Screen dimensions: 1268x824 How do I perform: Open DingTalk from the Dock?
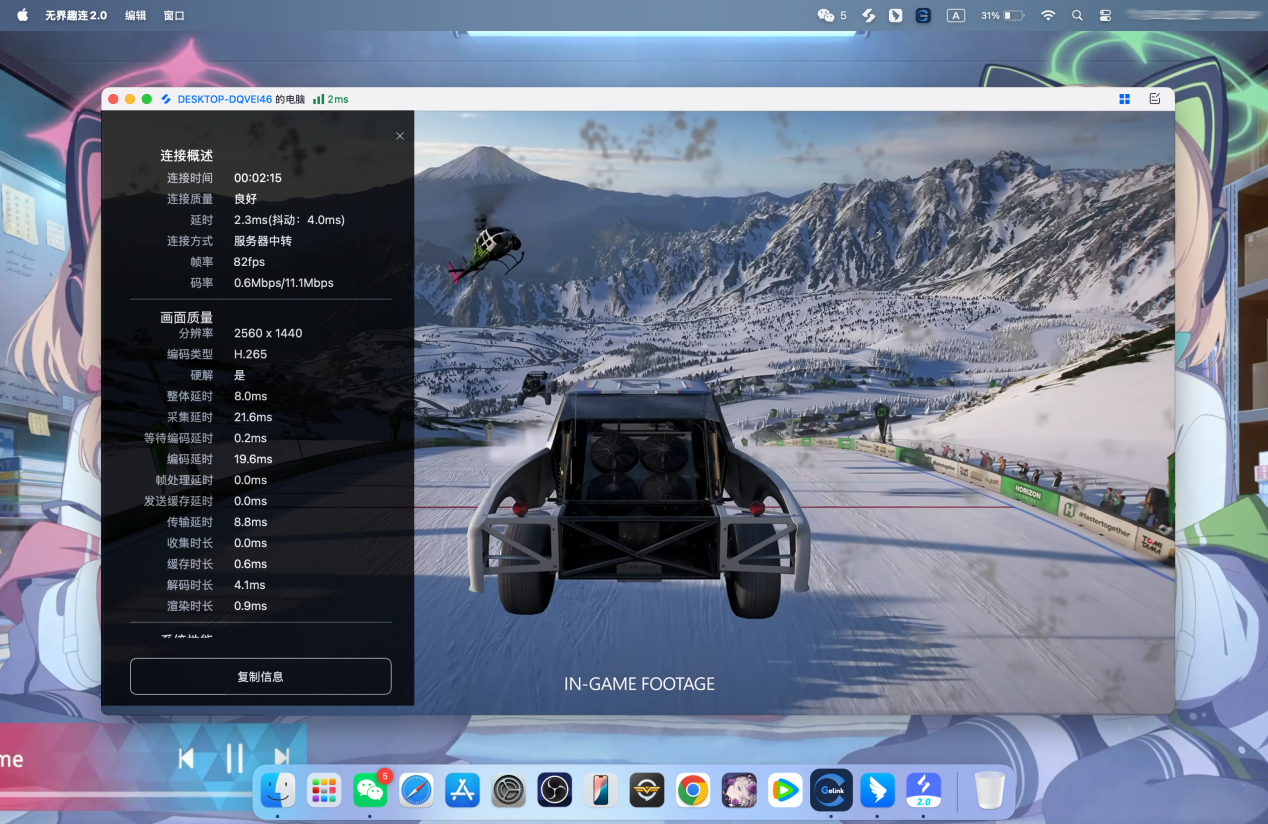(877, 790)
